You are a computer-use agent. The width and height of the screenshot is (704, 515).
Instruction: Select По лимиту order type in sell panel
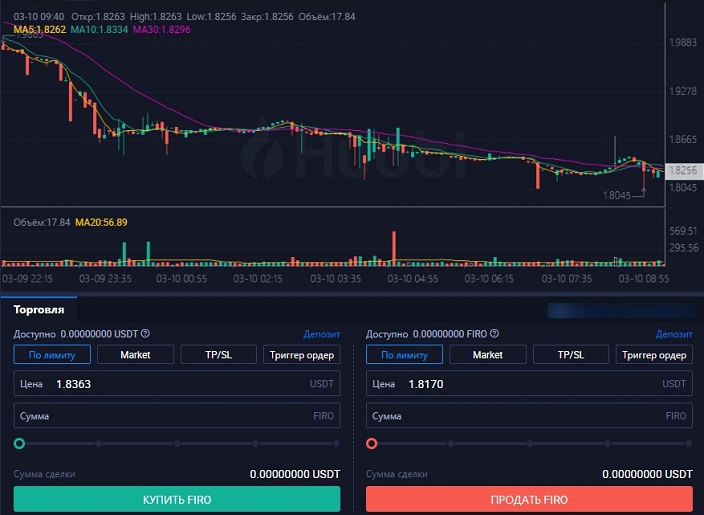[x=405, y=355]
